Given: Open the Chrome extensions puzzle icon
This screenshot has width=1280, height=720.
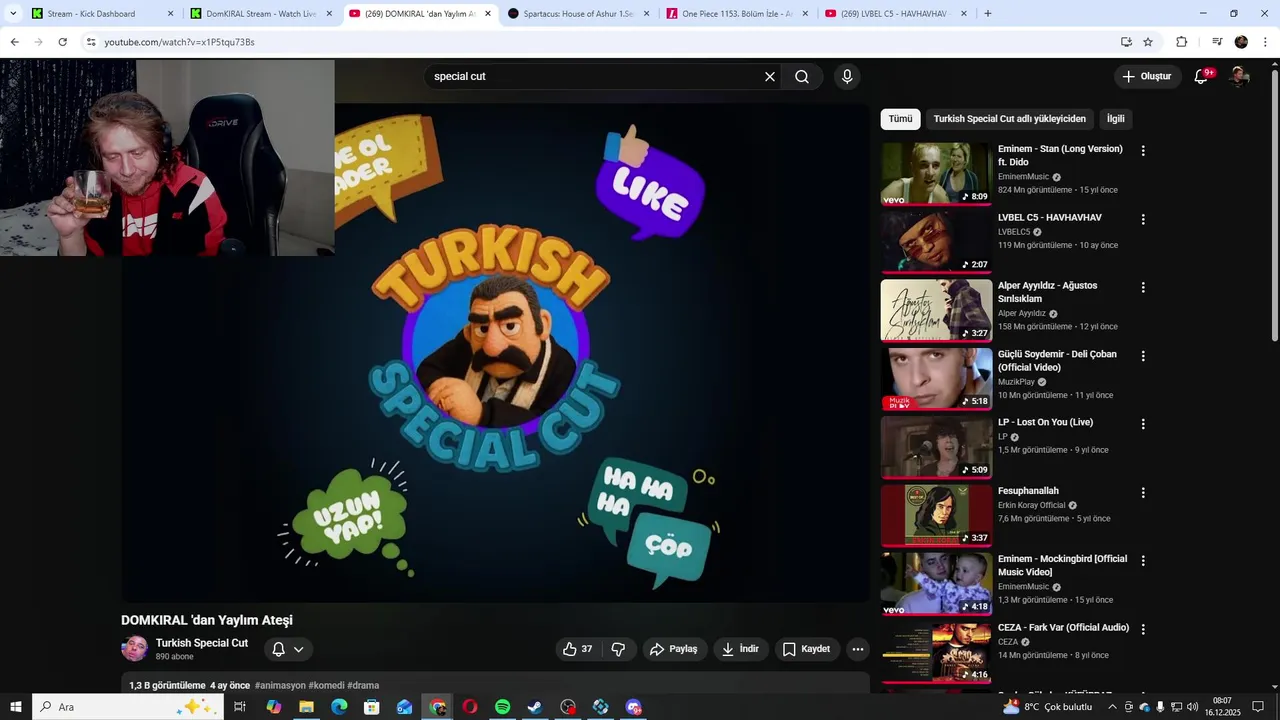Looking at the screenshot, I should [x=1181, y=42].
